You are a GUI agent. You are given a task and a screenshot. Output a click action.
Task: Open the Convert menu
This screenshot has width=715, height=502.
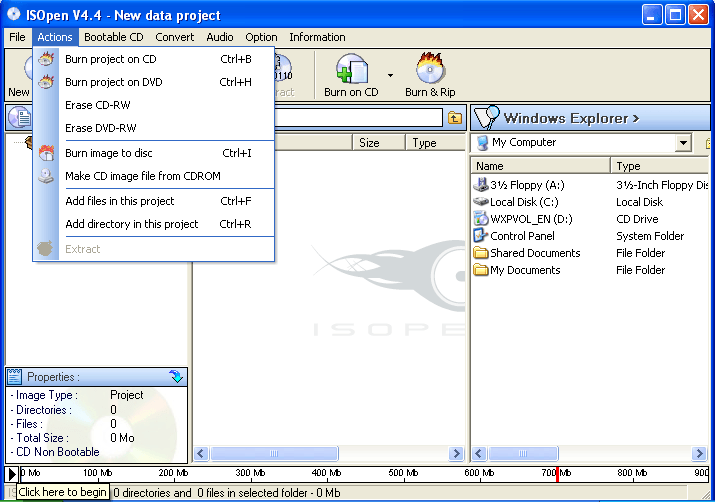[175, 37]
